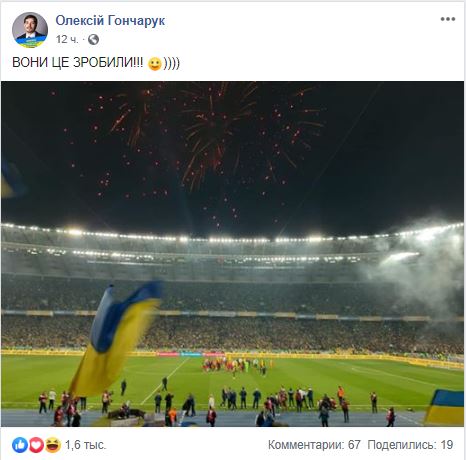Click the players gathered at midfield in photo
This screenshot has height=460, width=466.
pyautogui.click(x=237, y=366)
